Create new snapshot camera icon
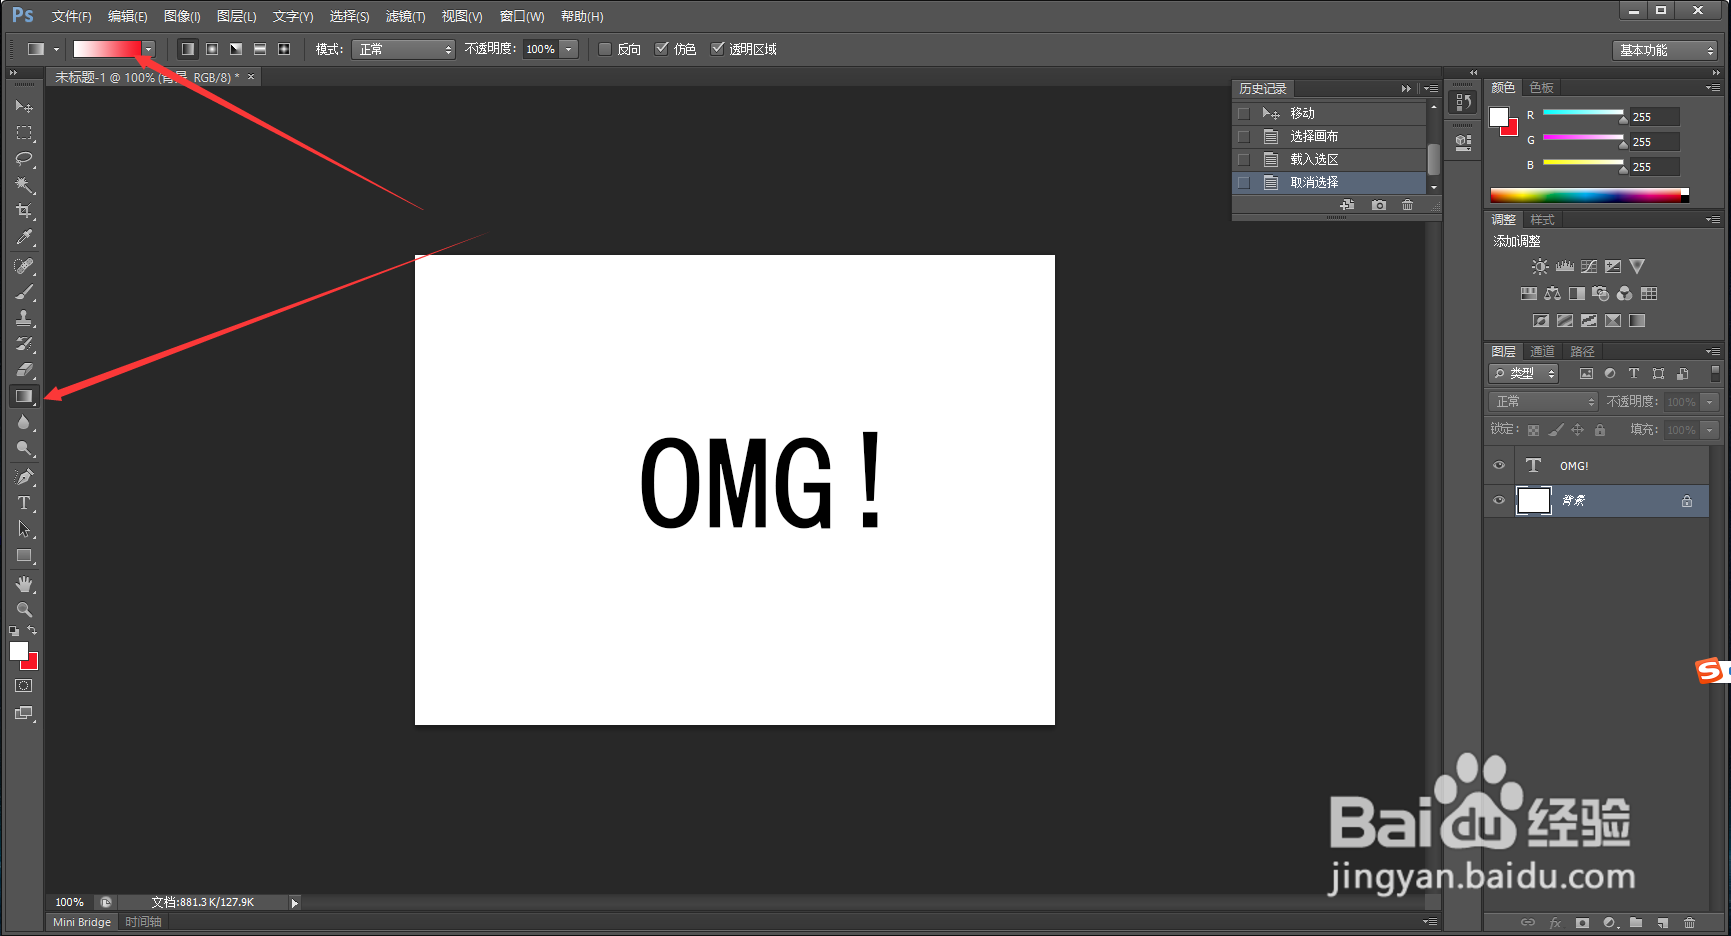 coord(1379,205)
